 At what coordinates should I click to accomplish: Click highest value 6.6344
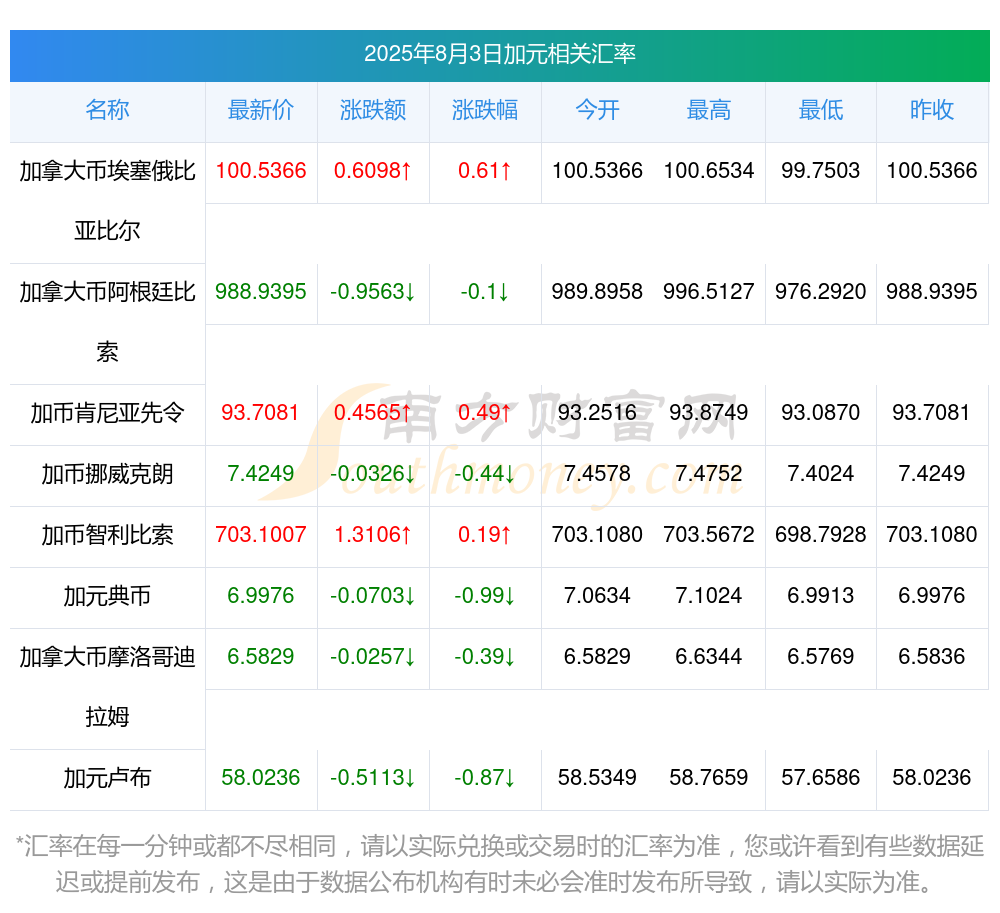tap(709, 657)
